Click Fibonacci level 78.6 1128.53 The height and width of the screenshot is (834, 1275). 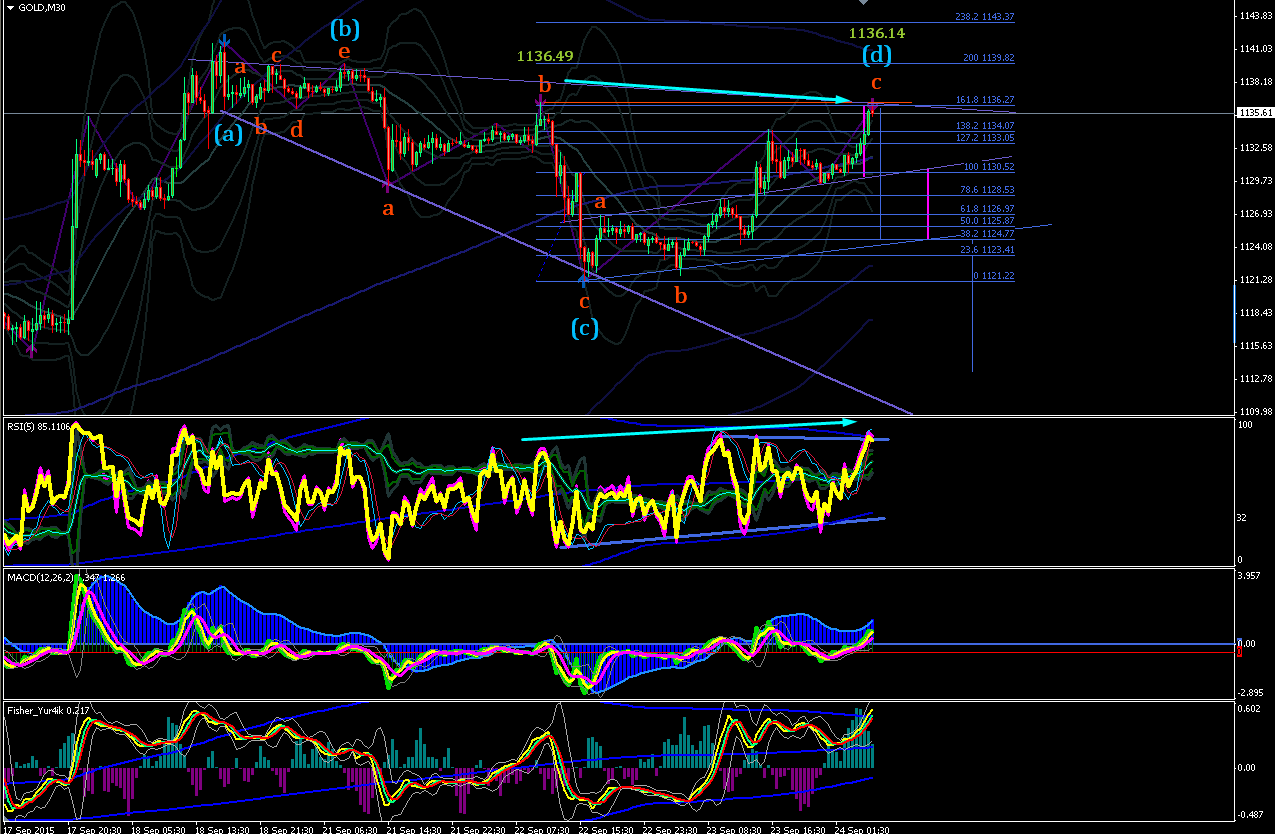(x=987, y=189)
